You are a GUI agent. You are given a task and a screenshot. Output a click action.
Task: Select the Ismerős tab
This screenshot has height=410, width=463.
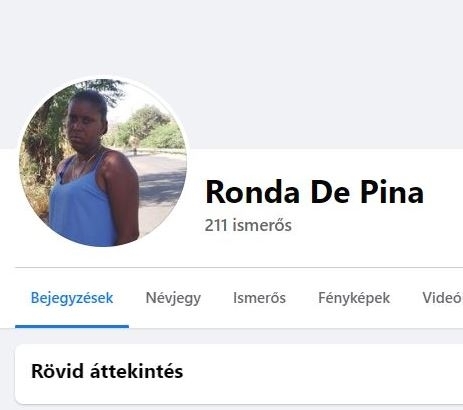(259, 298)
